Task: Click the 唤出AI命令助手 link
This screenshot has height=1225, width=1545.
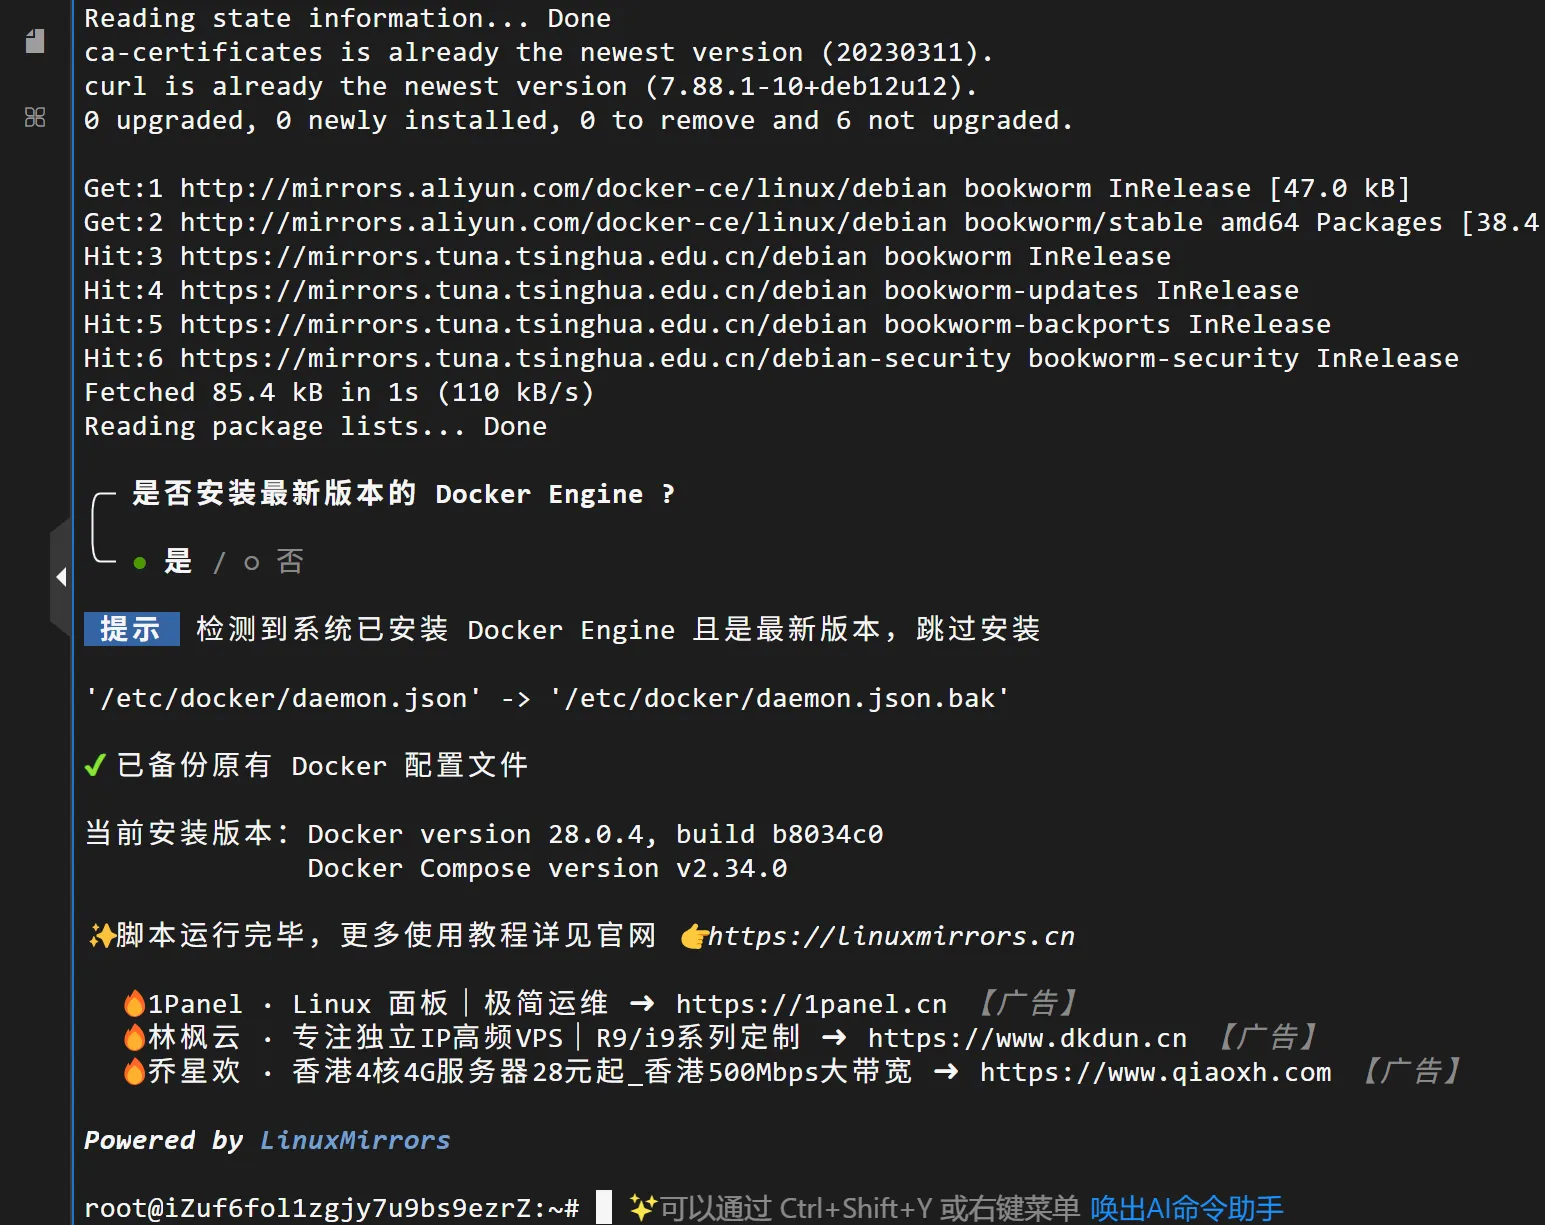Action: point(1186,1208)
